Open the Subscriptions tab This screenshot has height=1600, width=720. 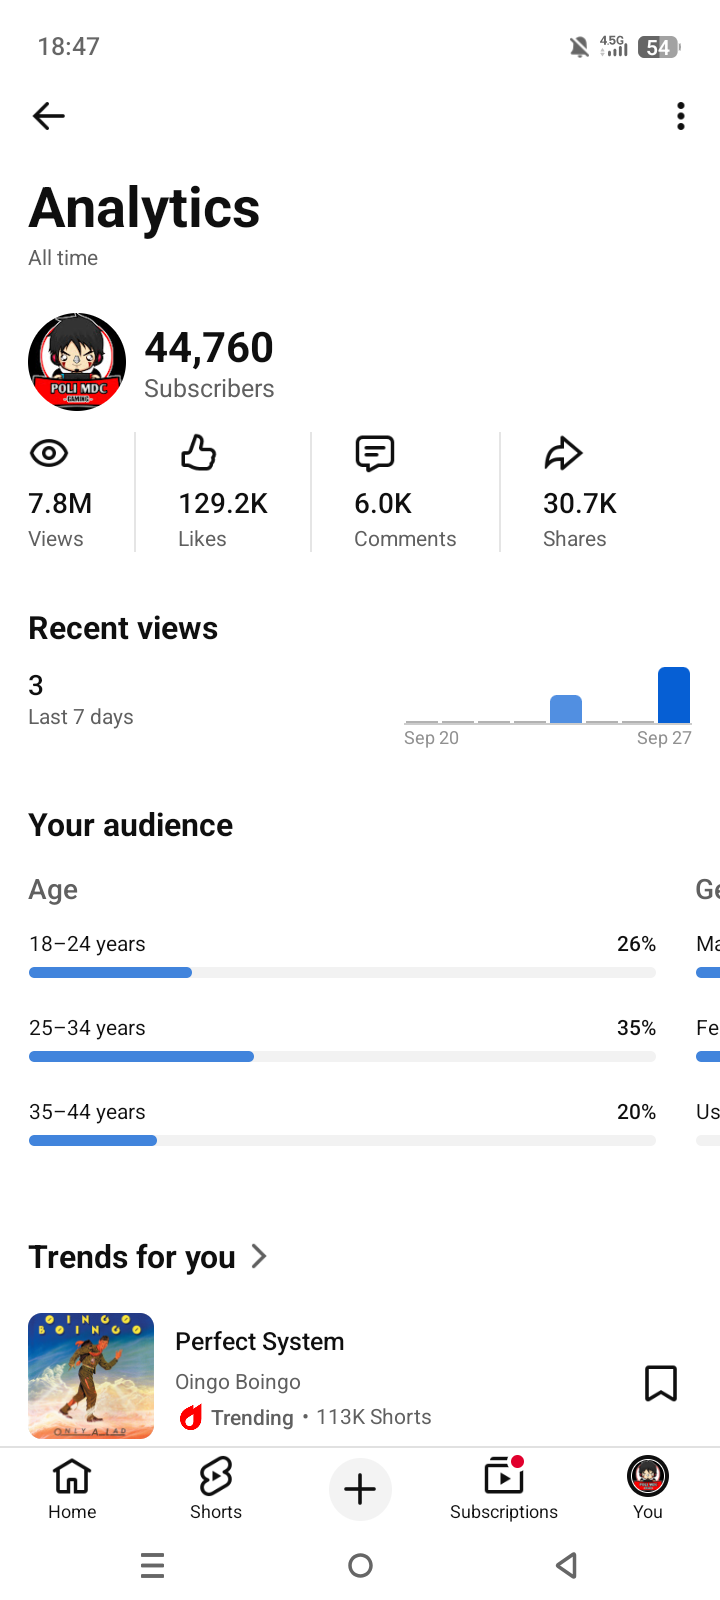coord(504,1488)
